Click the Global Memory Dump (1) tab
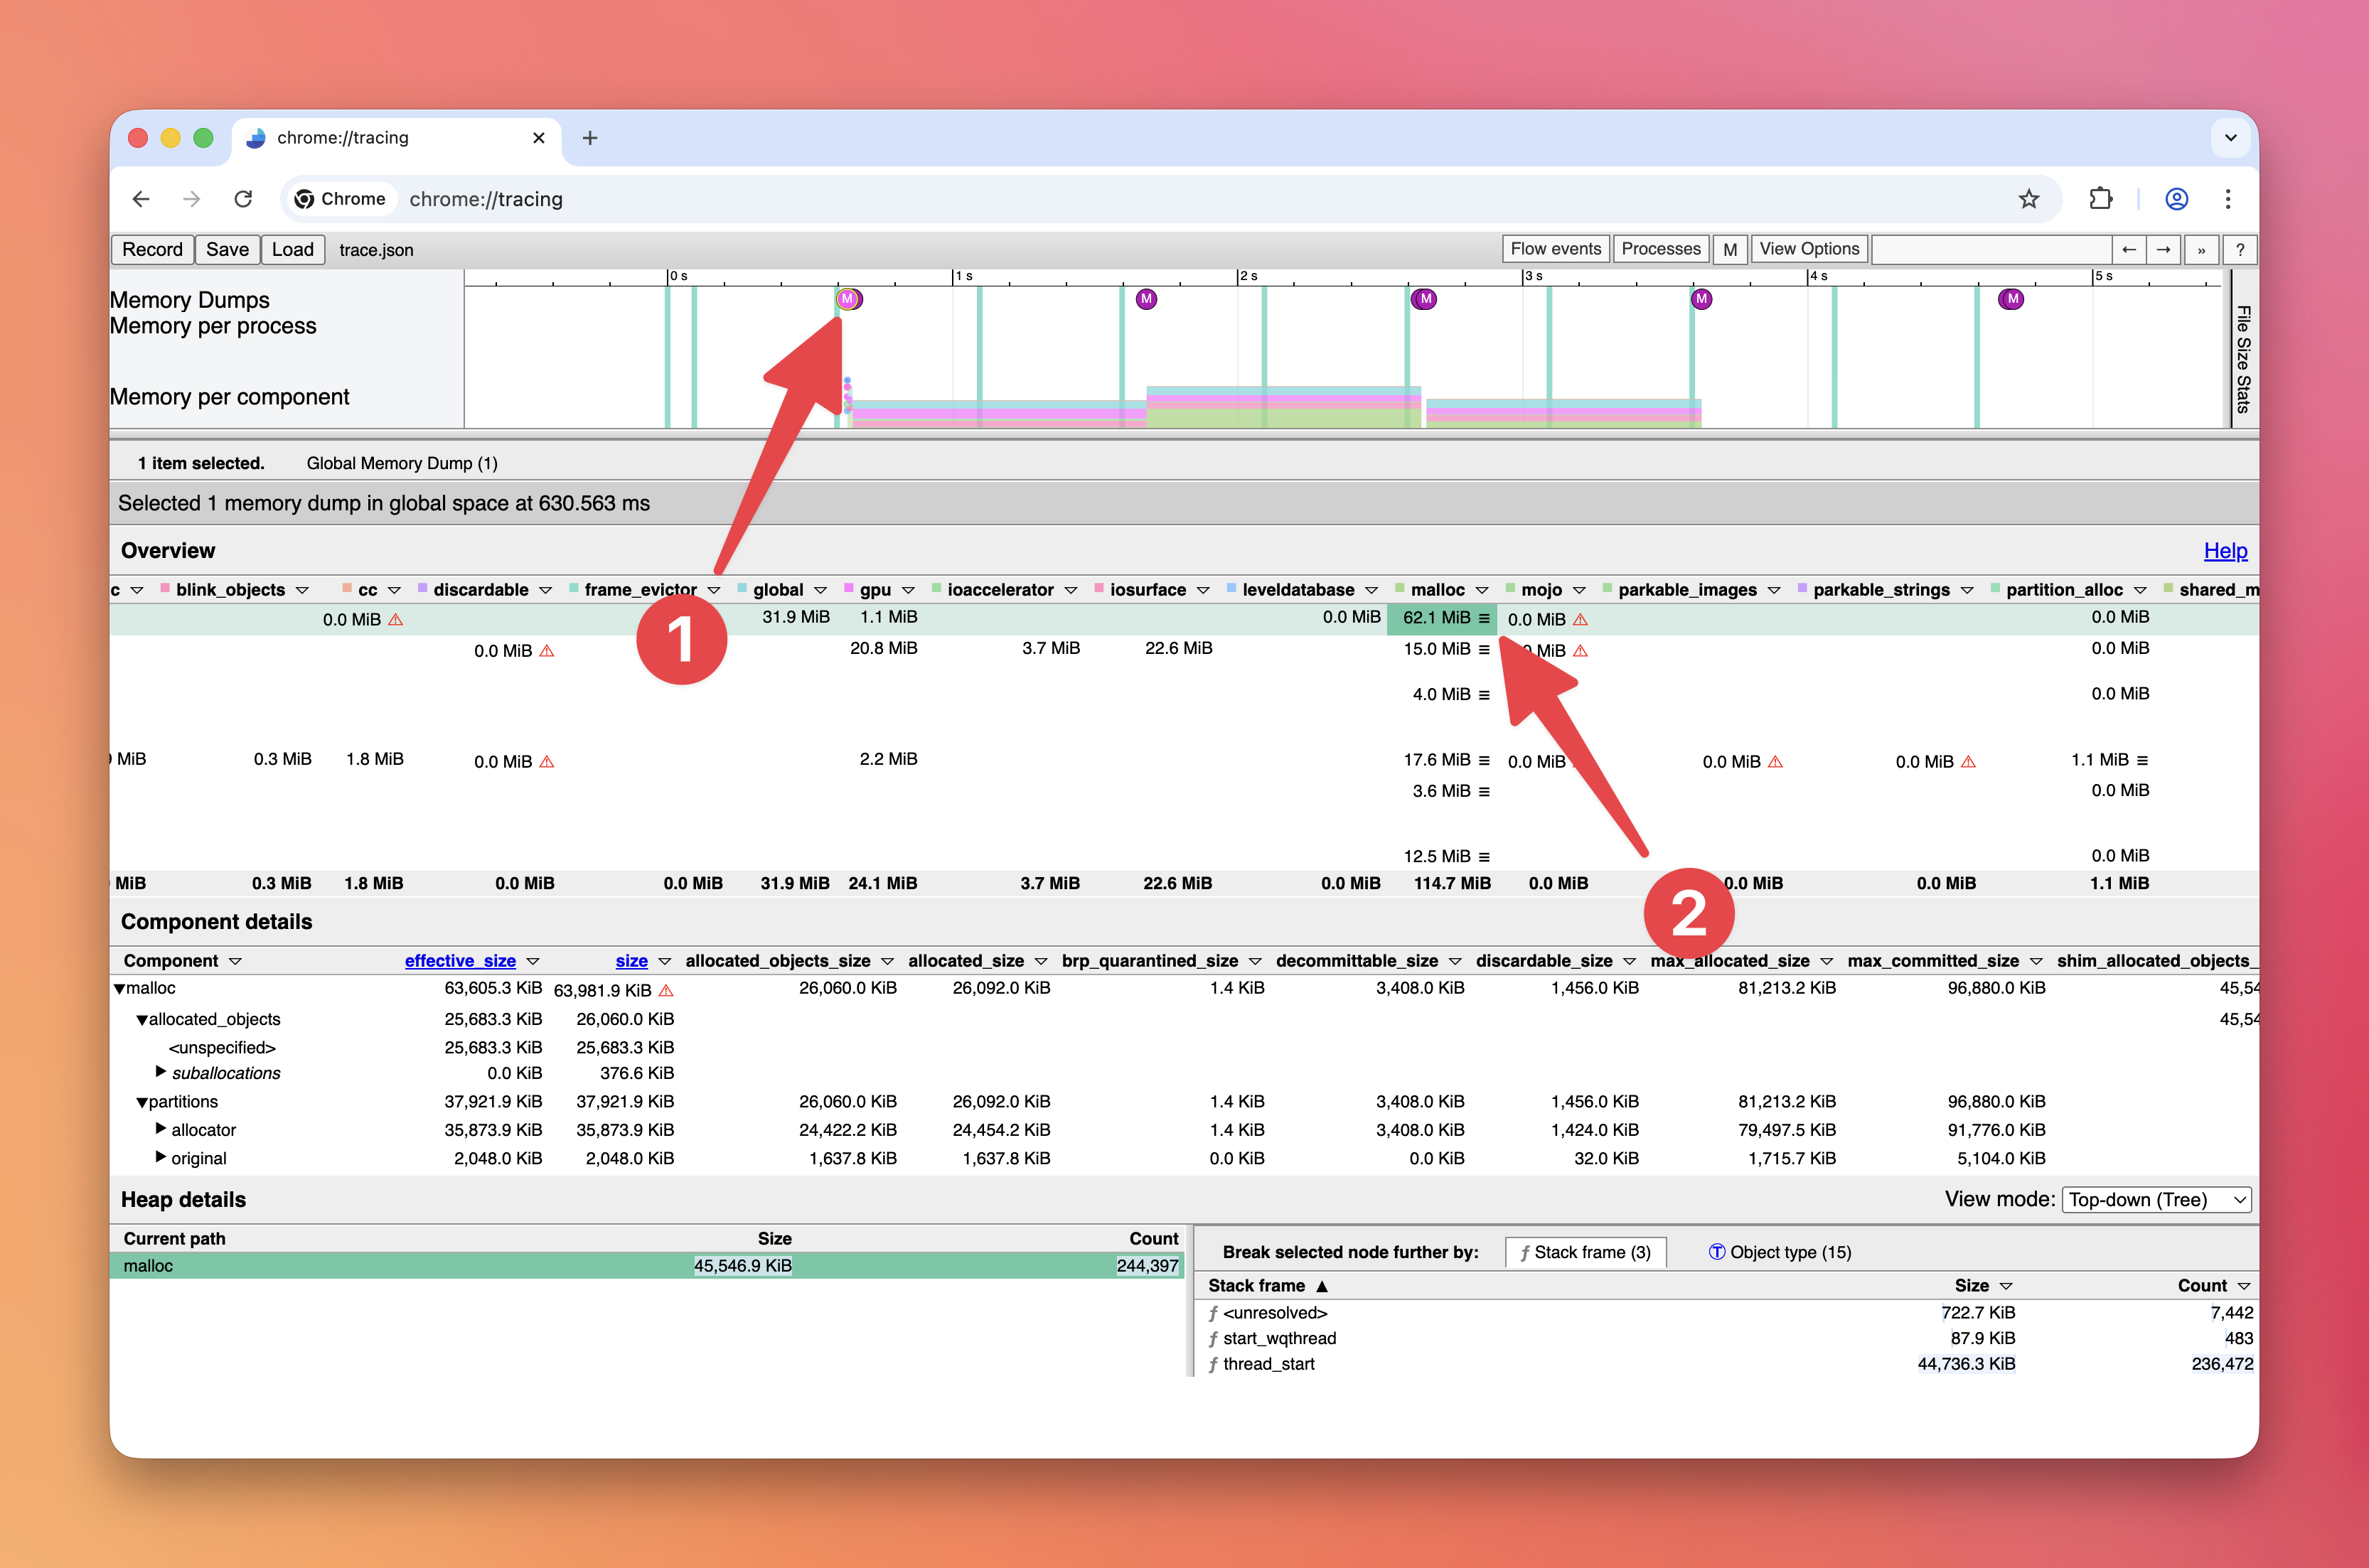The width and height of the screenshot is (2369, 1568). point(402,463)
